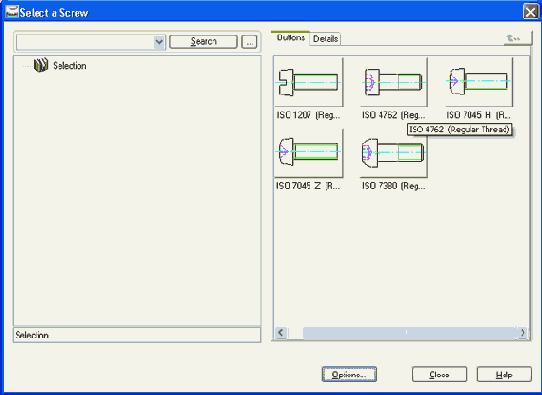Switch to the Details tab
Image resolution: width=542 pixels, height=395 pixels.
(x=325, y=39)
